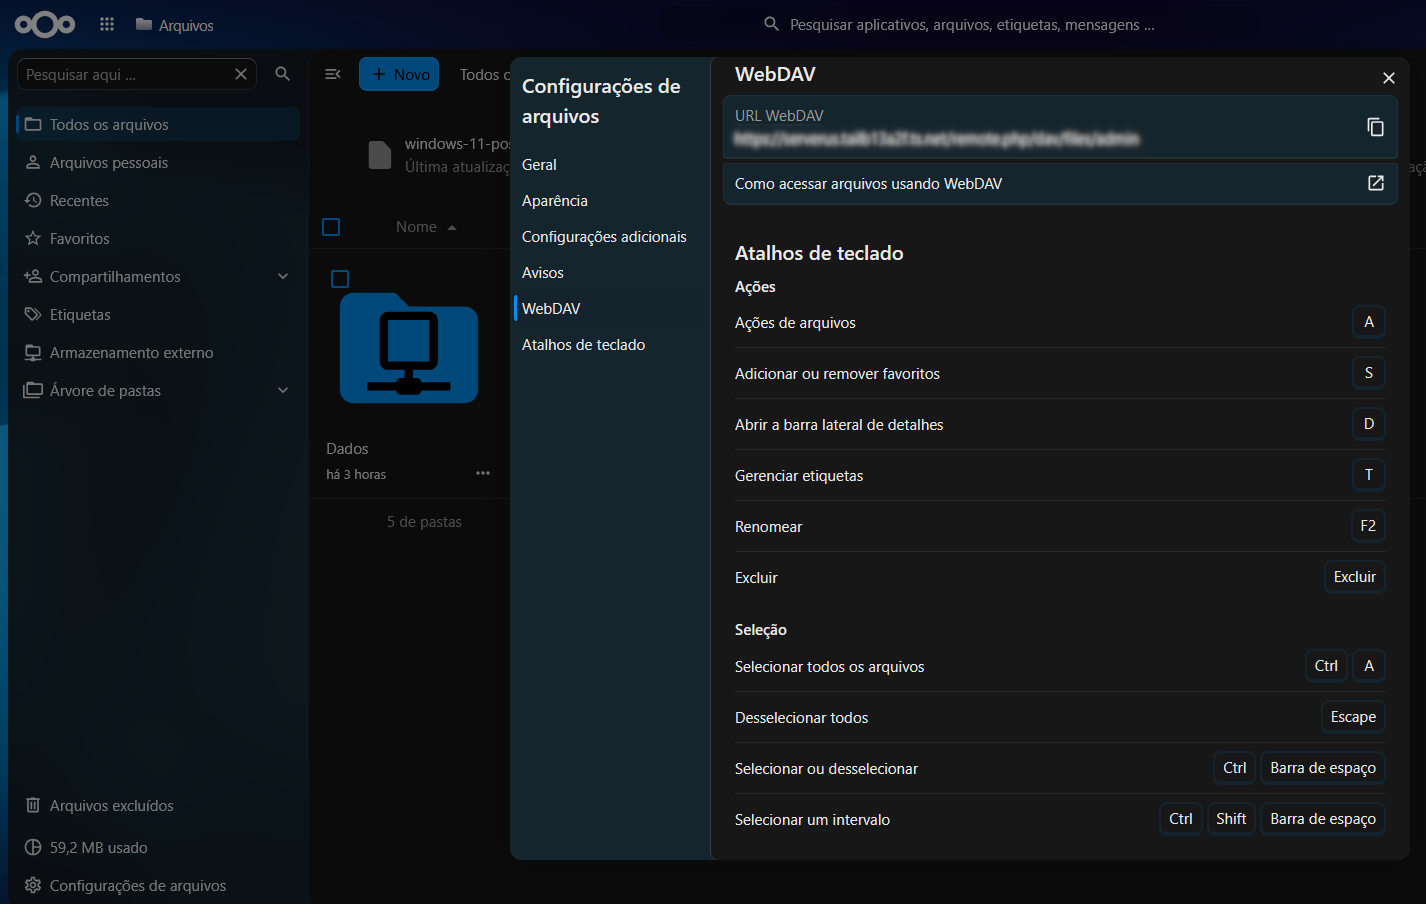Expand Compartilhamentos chevron
The width and height of the screenshot is (1426, 904).
coord(283,276)
